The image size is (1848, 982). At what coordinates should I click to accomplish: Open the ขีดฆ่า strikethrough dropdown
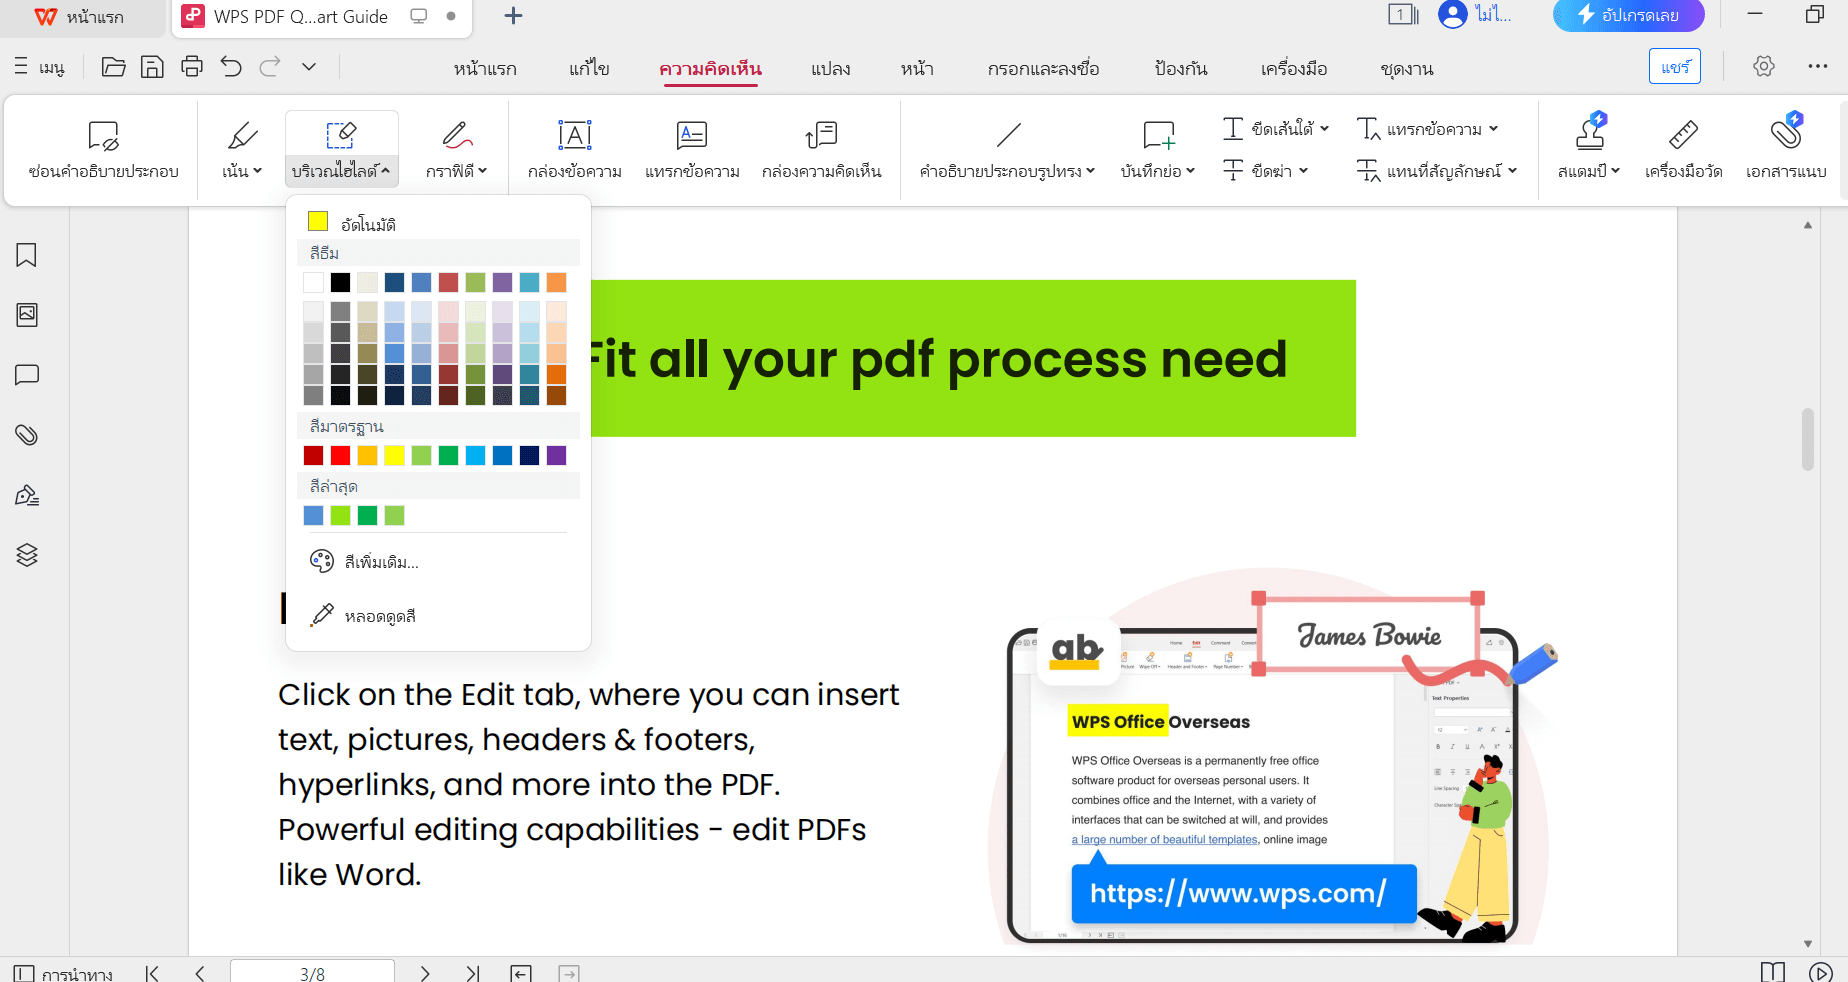click(x=1303, y=171)
